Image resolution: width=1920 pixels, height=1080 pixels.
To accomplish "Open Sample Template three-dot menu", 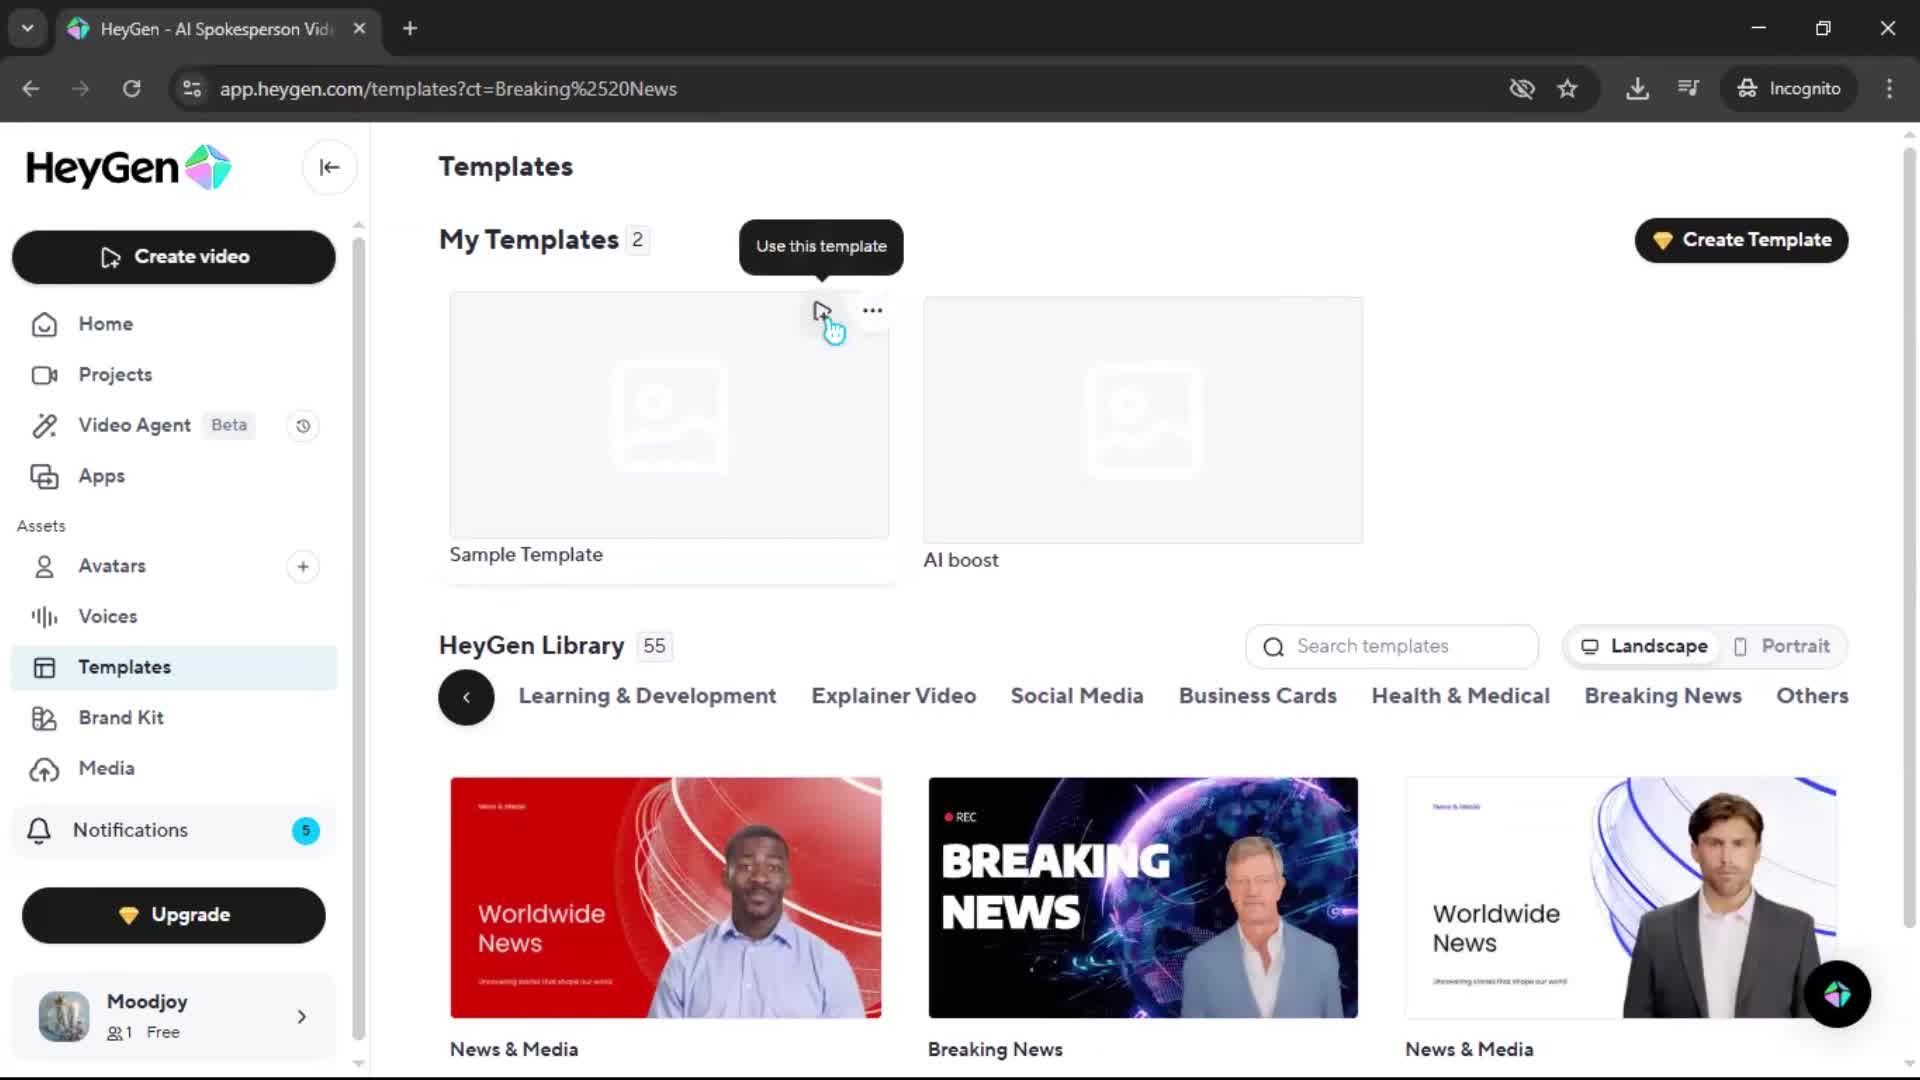I will tap(872, 311).
